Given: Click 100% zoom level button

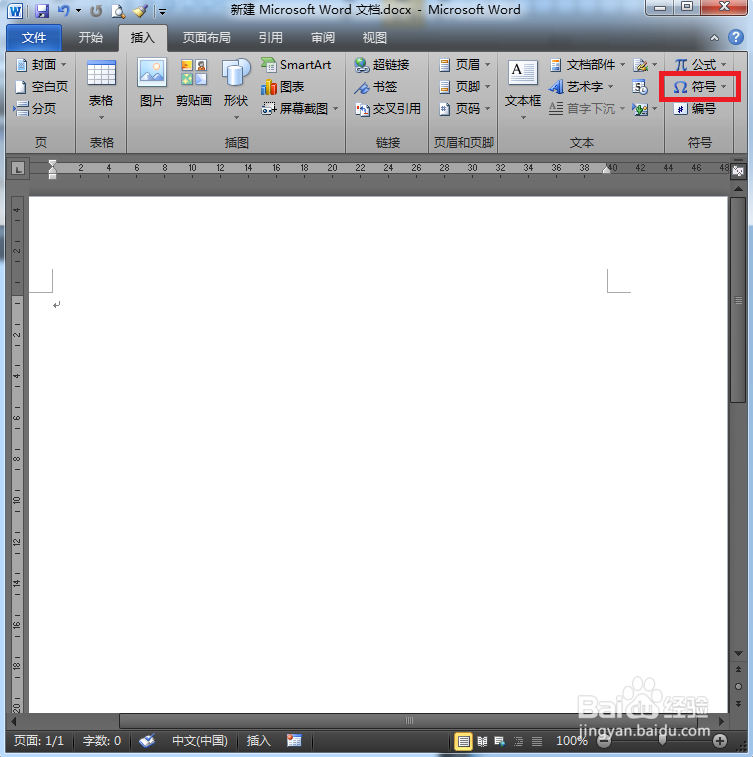Looking at the screenshot, I should pyautogui.click(x=572, y=741).
